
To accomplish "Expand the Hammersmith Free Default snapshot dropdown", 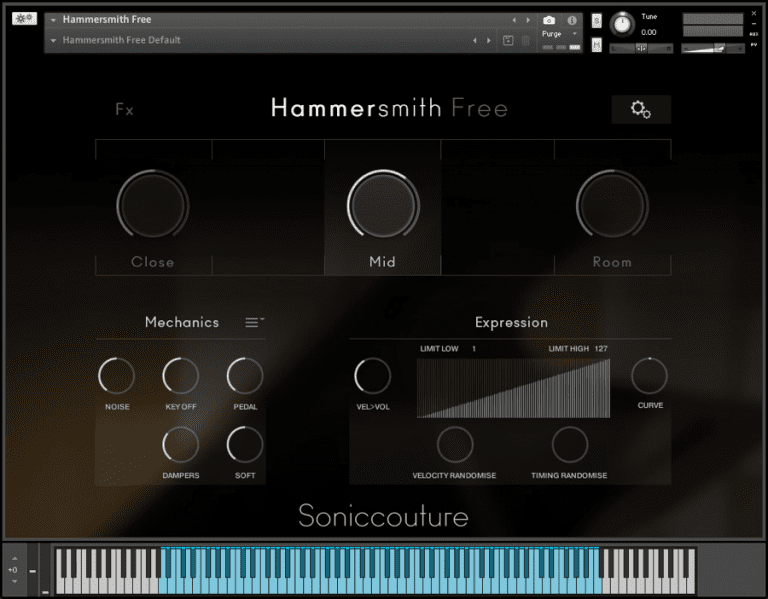I will (53, 40).
